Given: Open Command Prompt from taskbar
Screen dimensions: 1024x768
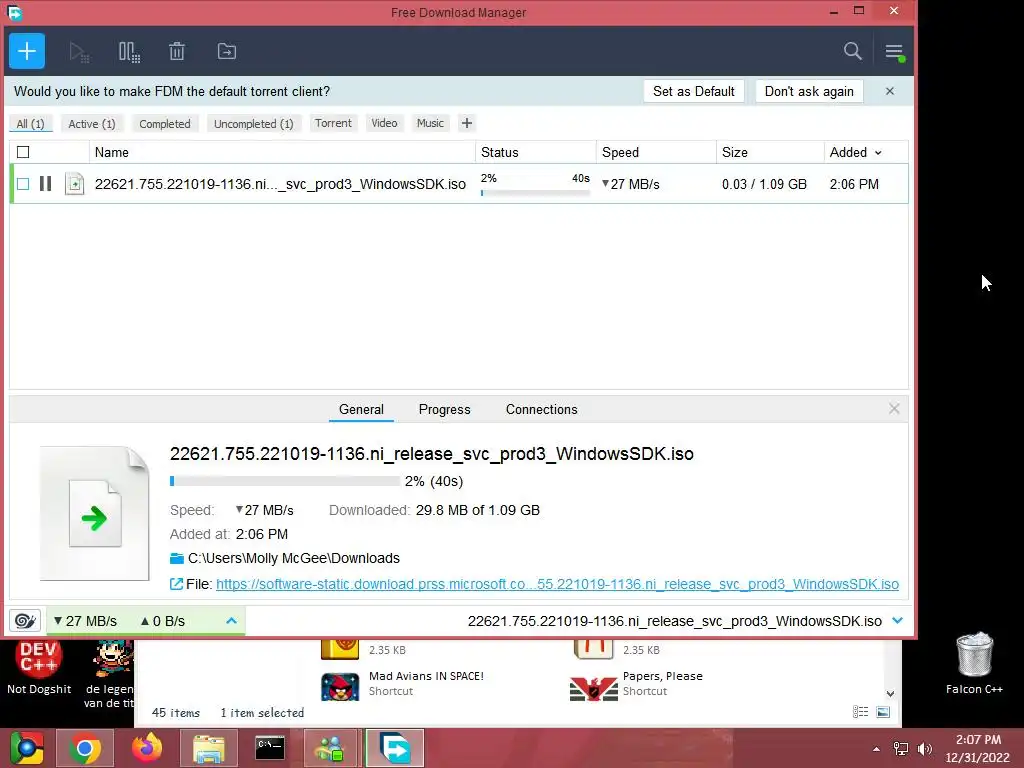Looking at the screenshot, I should pyautogui.click(x=270, y=748).
